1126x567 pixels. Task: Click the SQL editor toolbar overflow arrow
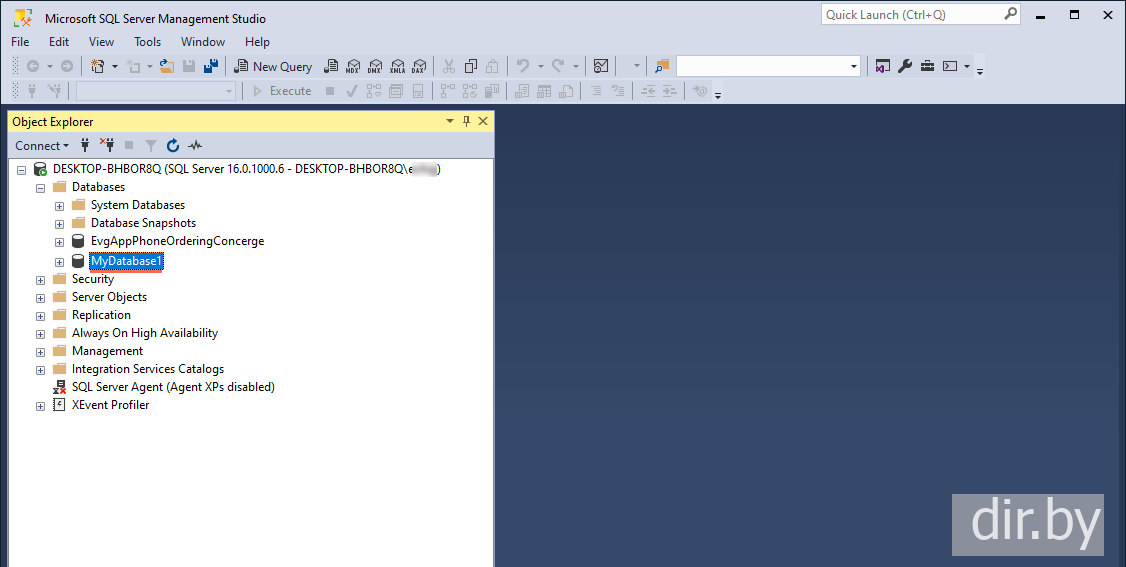coord(717,94)
